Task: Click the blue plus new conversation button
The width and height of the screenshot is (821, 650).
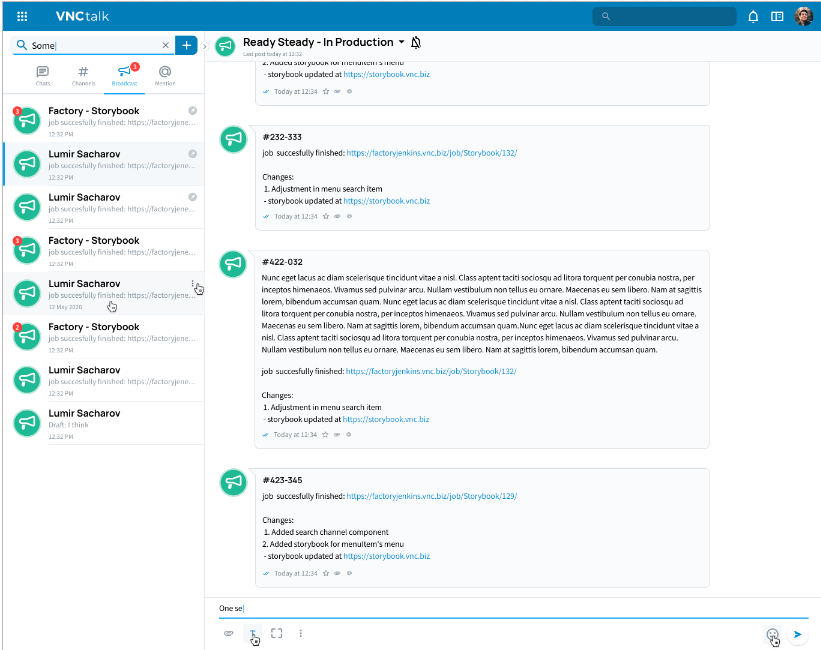Action: coord(186,45)
